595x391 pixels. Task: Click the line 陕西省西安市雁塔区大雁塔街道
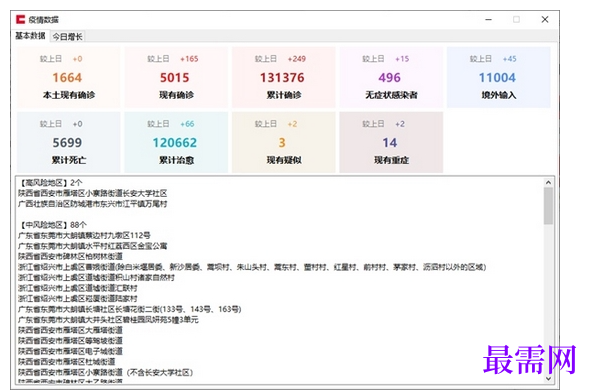coord(70,330)
